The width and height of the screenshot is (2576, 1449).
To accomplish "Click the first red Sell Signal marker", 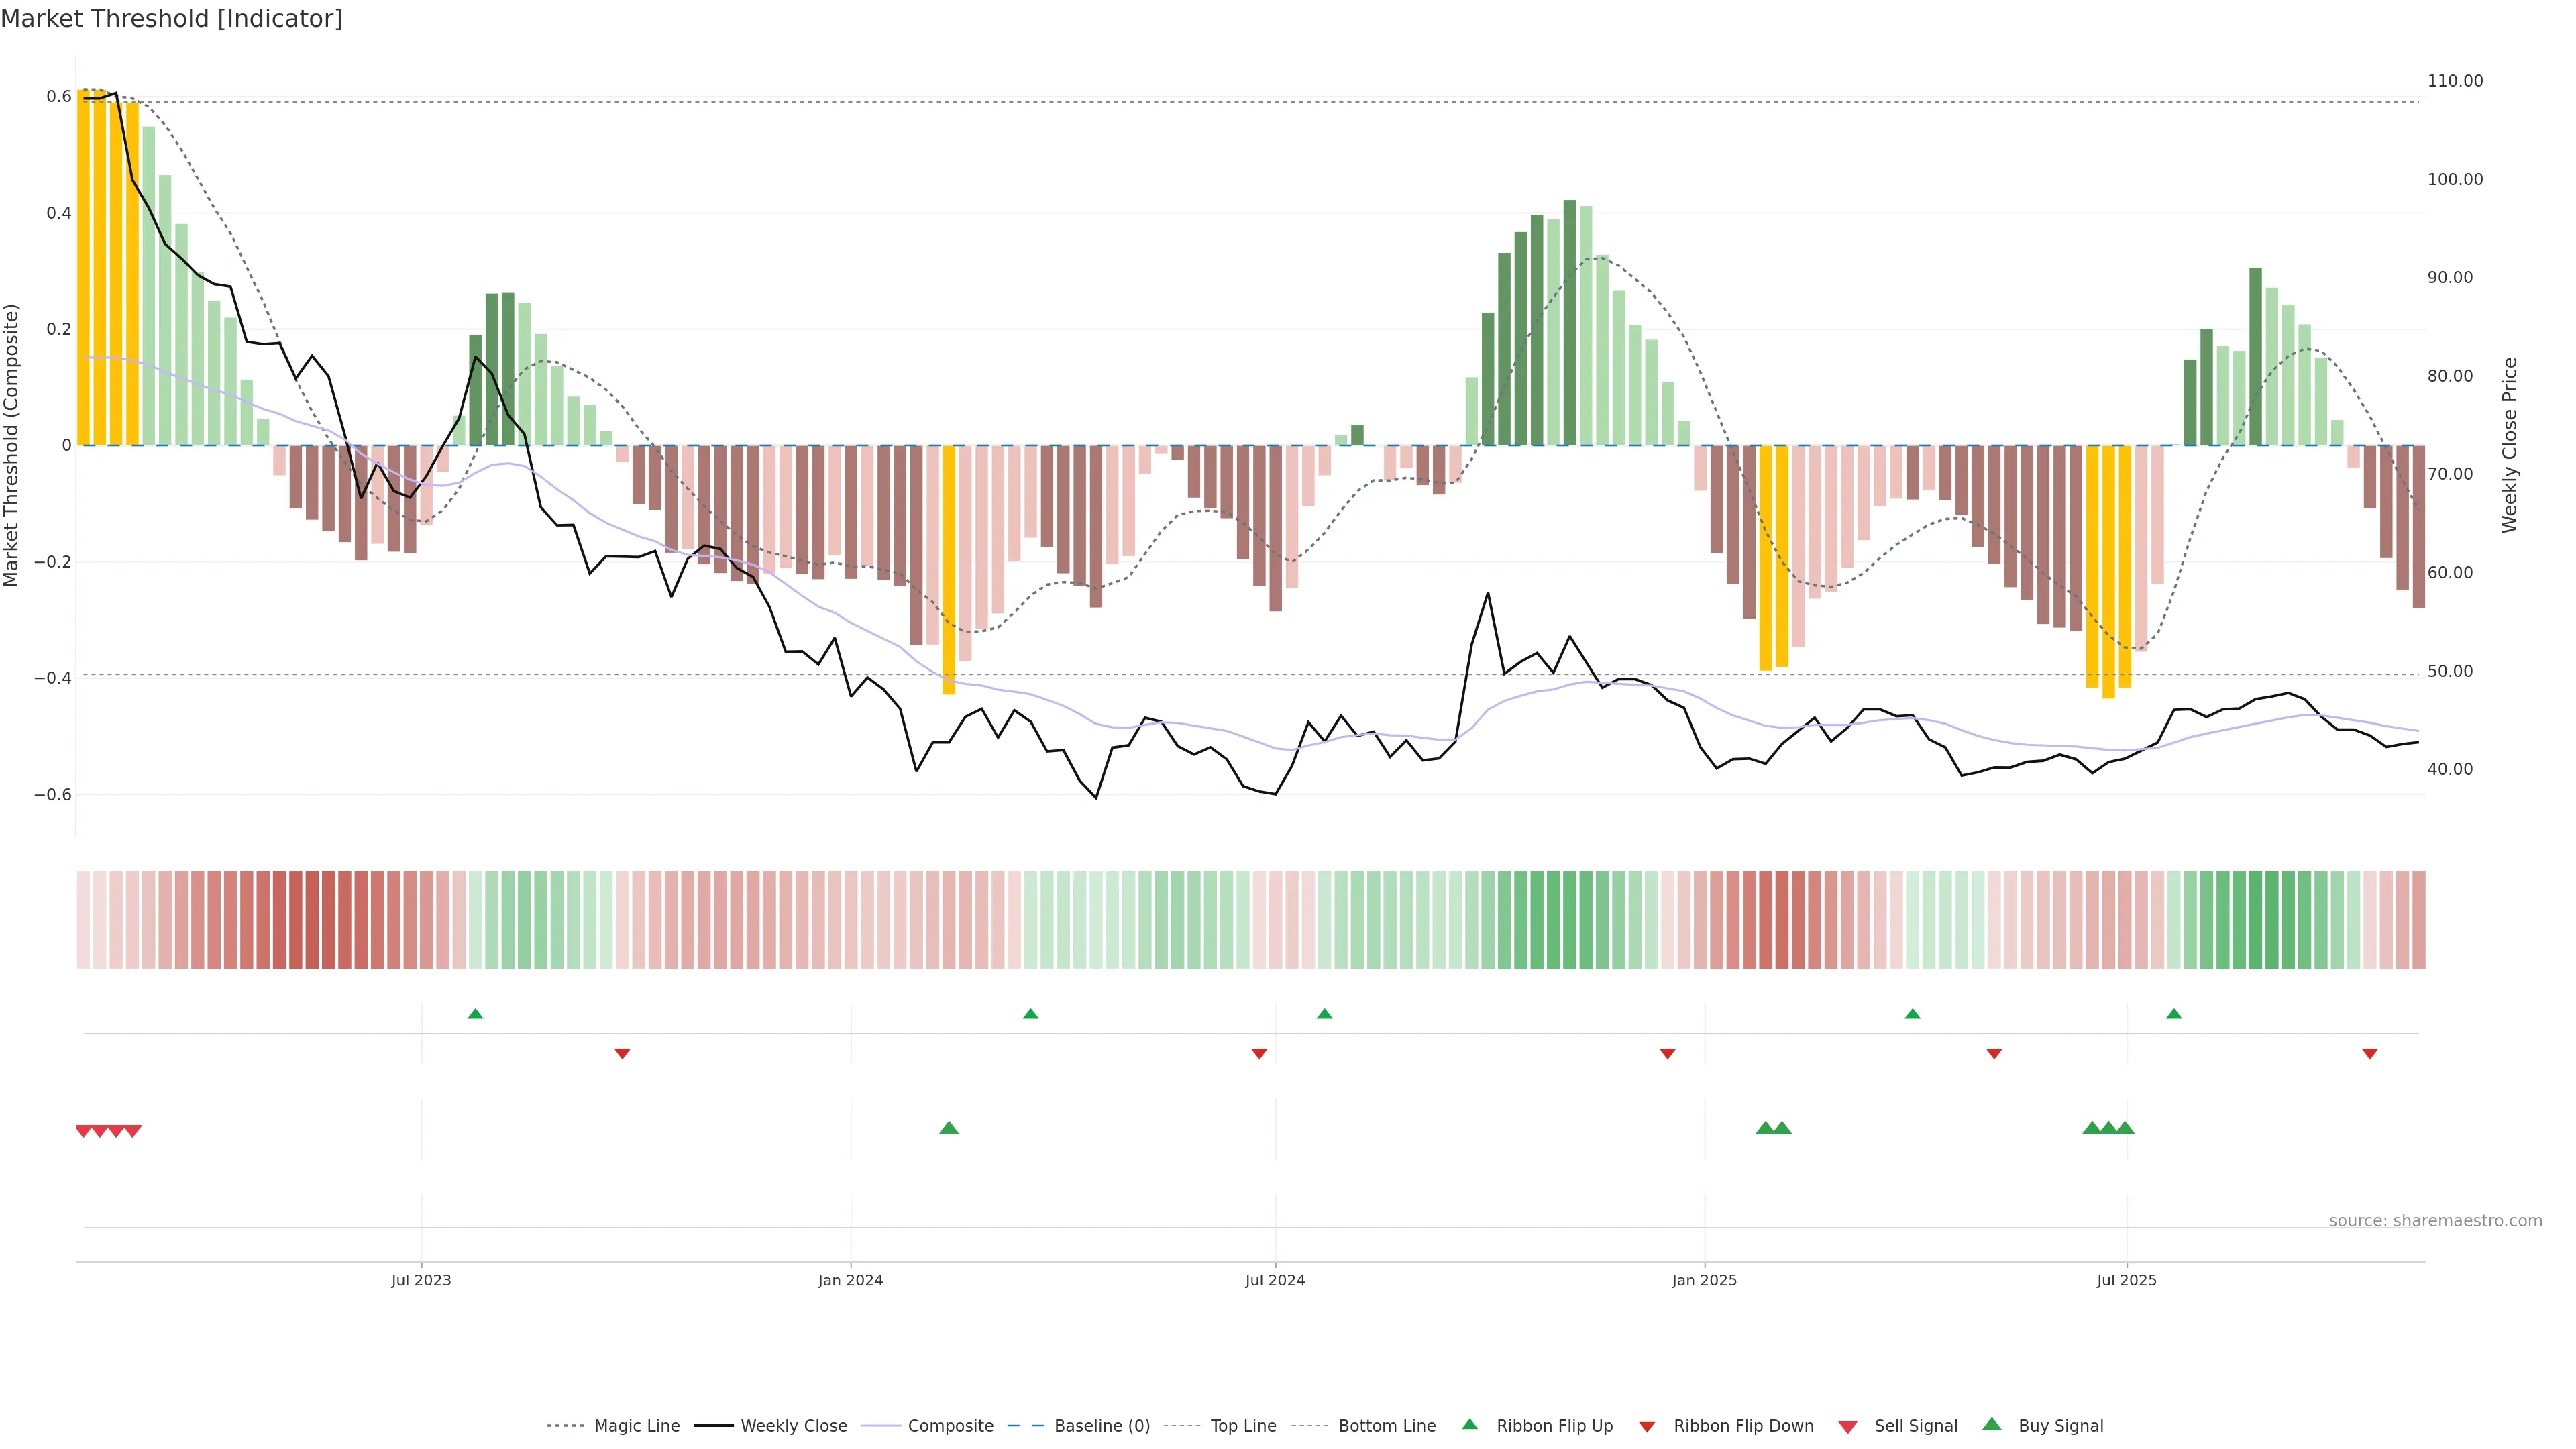I will 84,1131.
